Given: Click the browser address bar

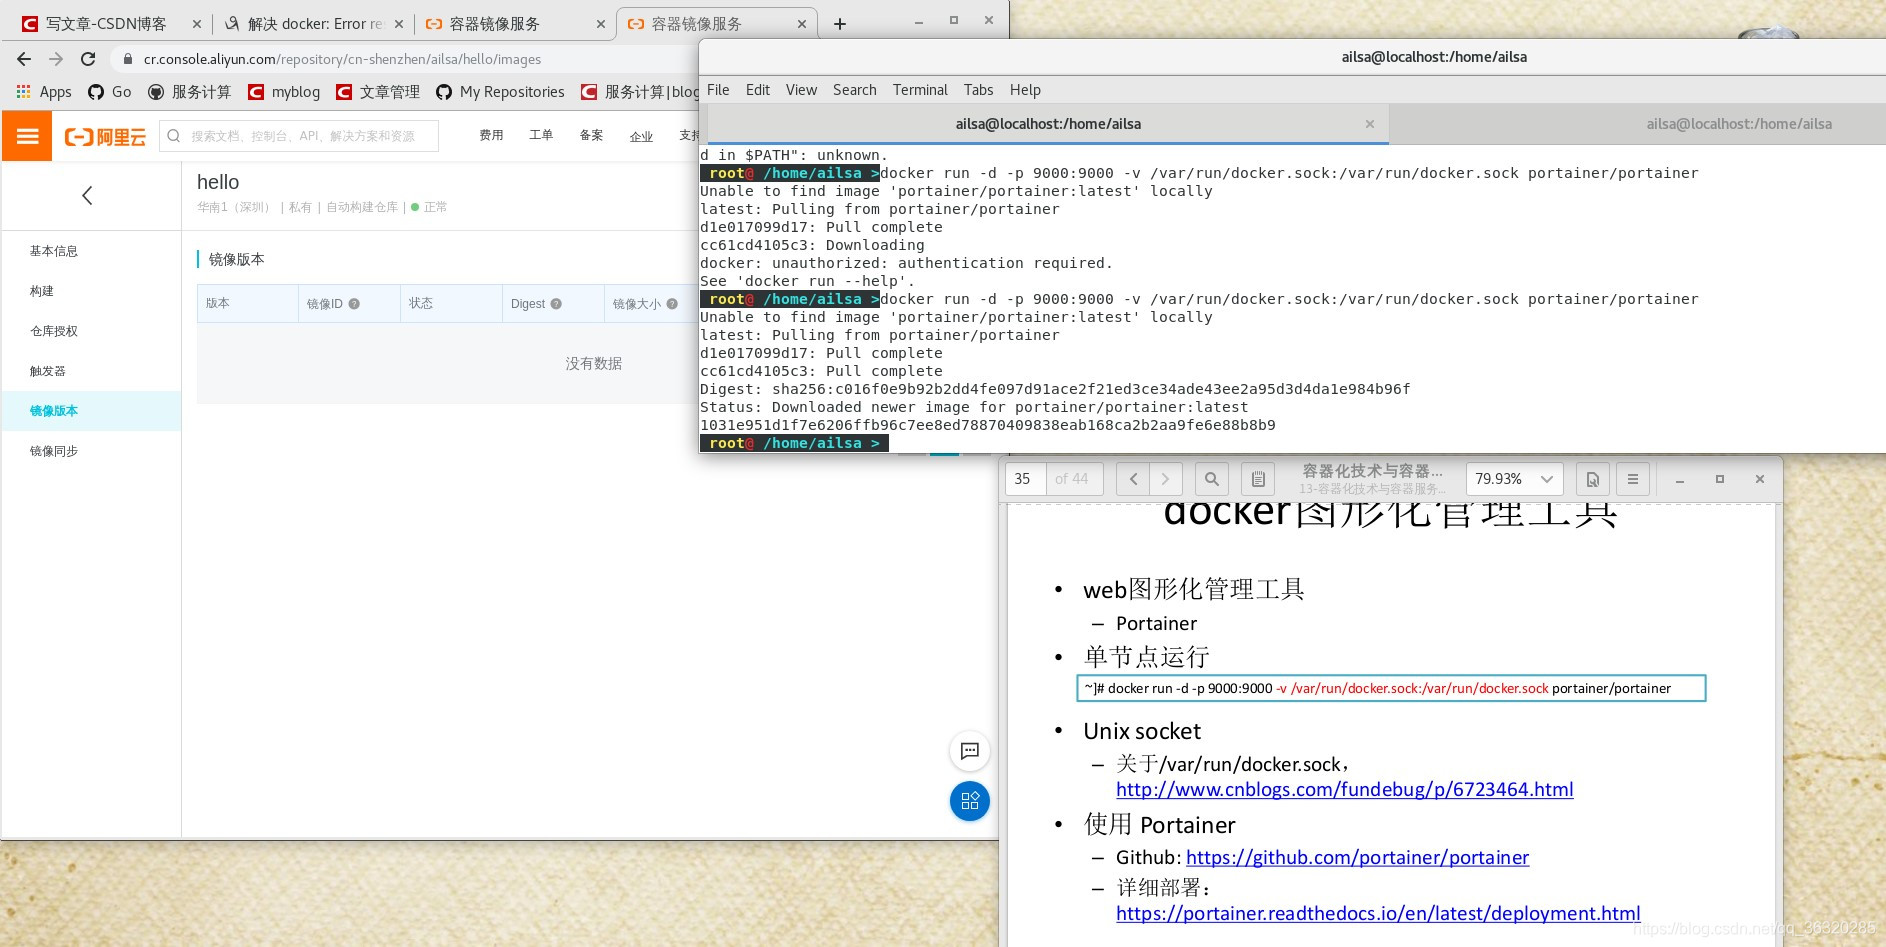Looking at the screenshot, I should pyautogui.click(x=400, y=59).
